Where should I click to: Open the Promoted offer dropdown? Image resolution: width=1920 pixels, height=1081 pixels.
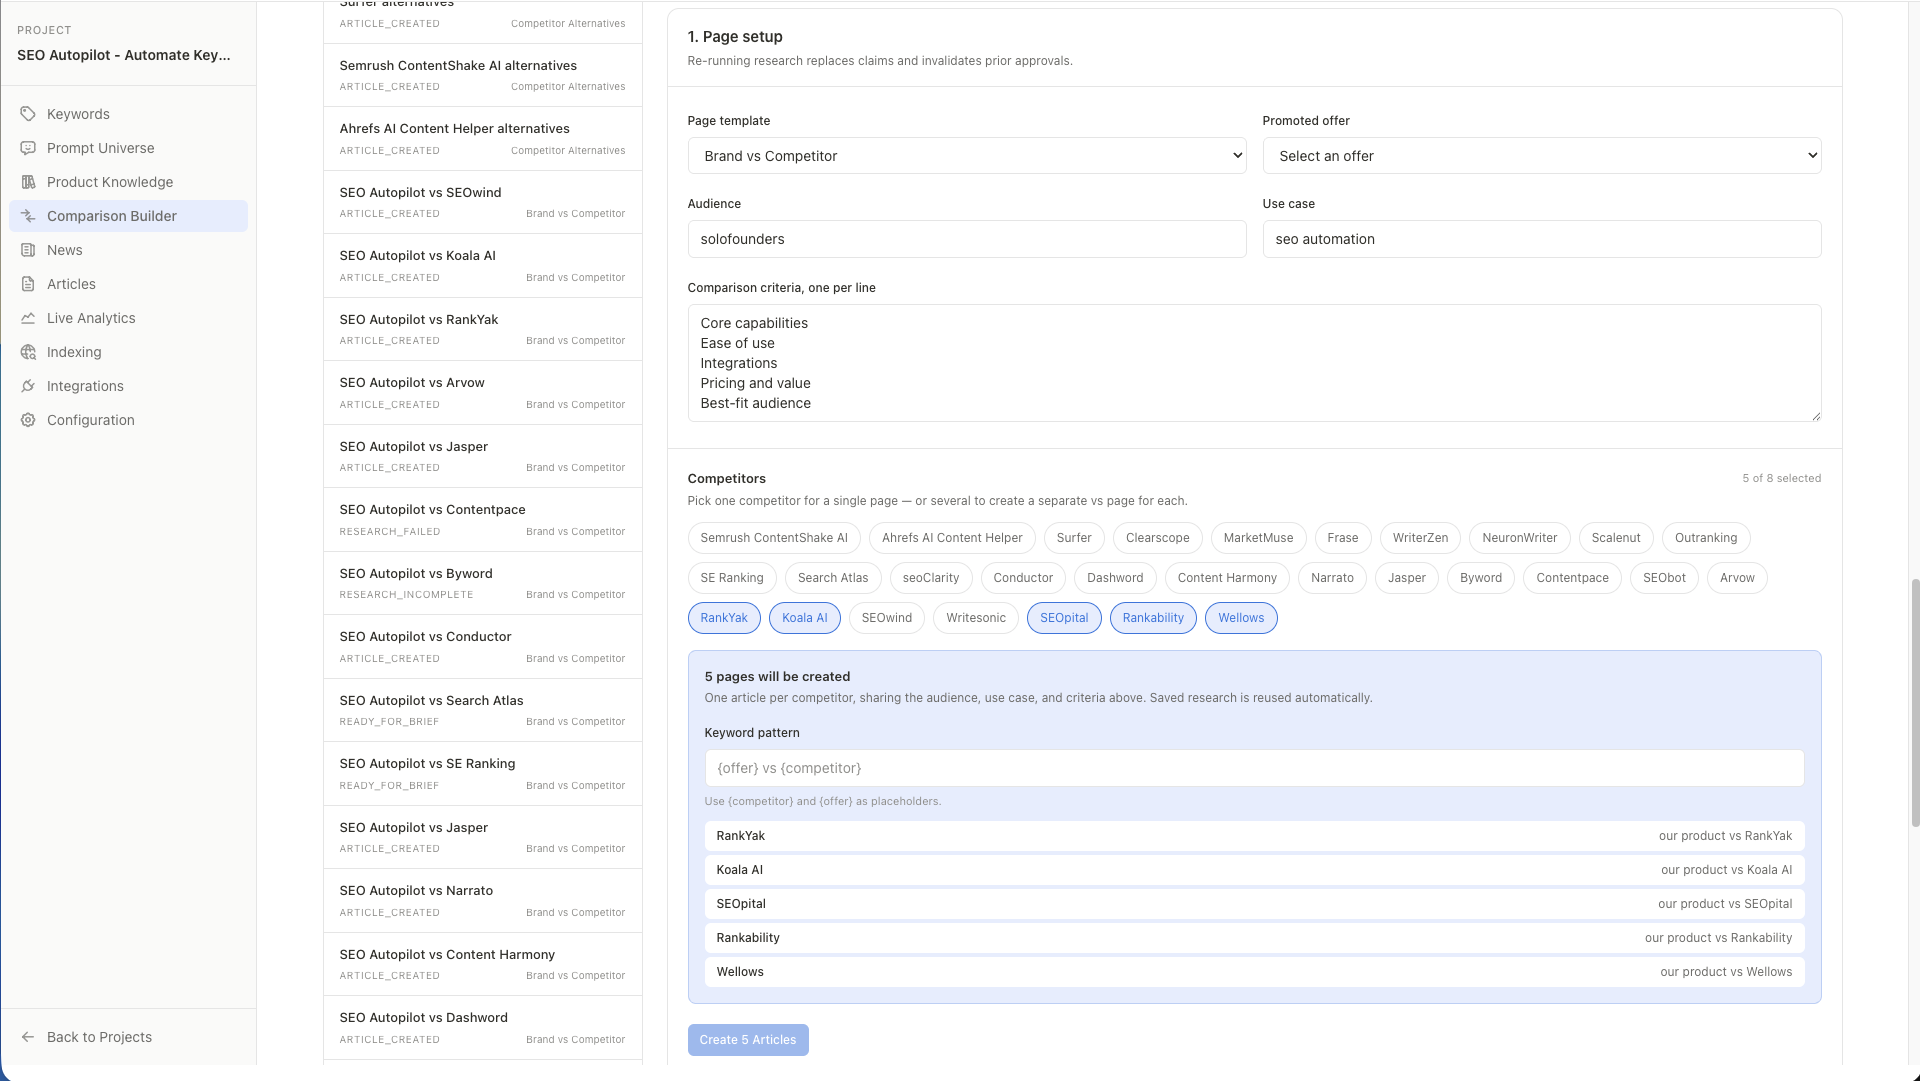click(x=1542, y=156)
